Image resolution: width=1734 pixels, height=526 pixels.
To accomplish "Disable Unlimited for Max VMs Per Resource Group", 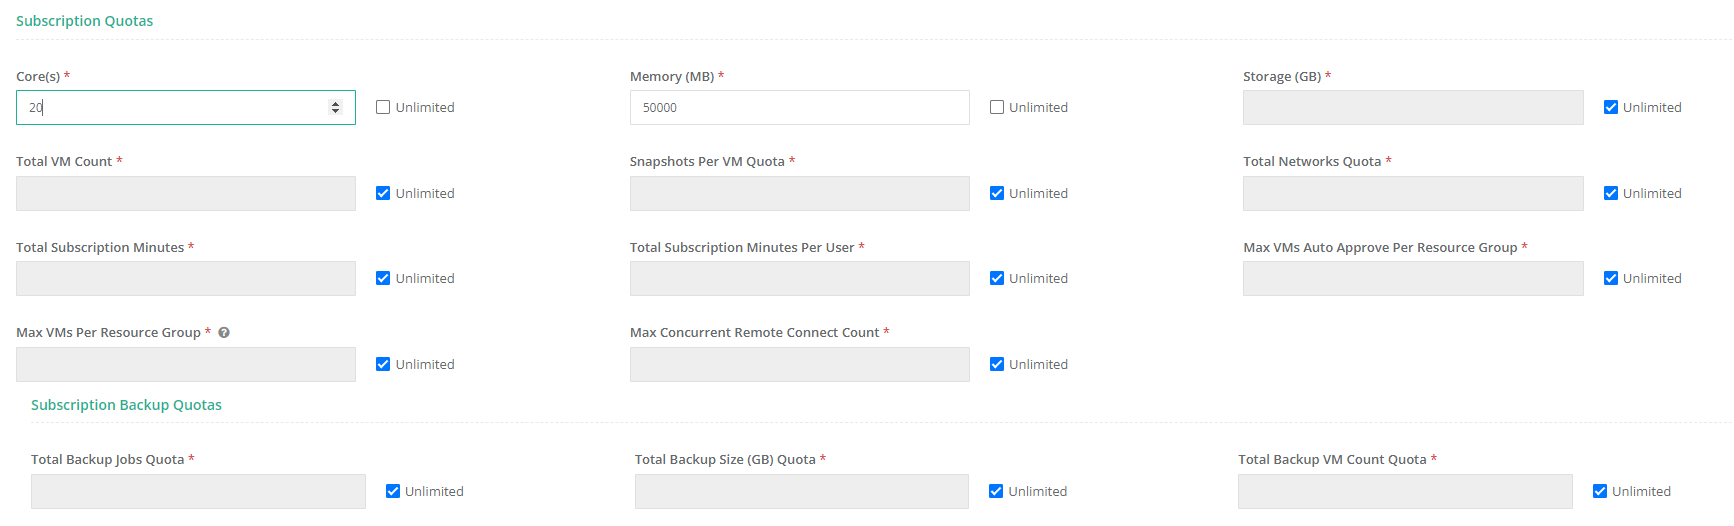I will tap(383, 365).
